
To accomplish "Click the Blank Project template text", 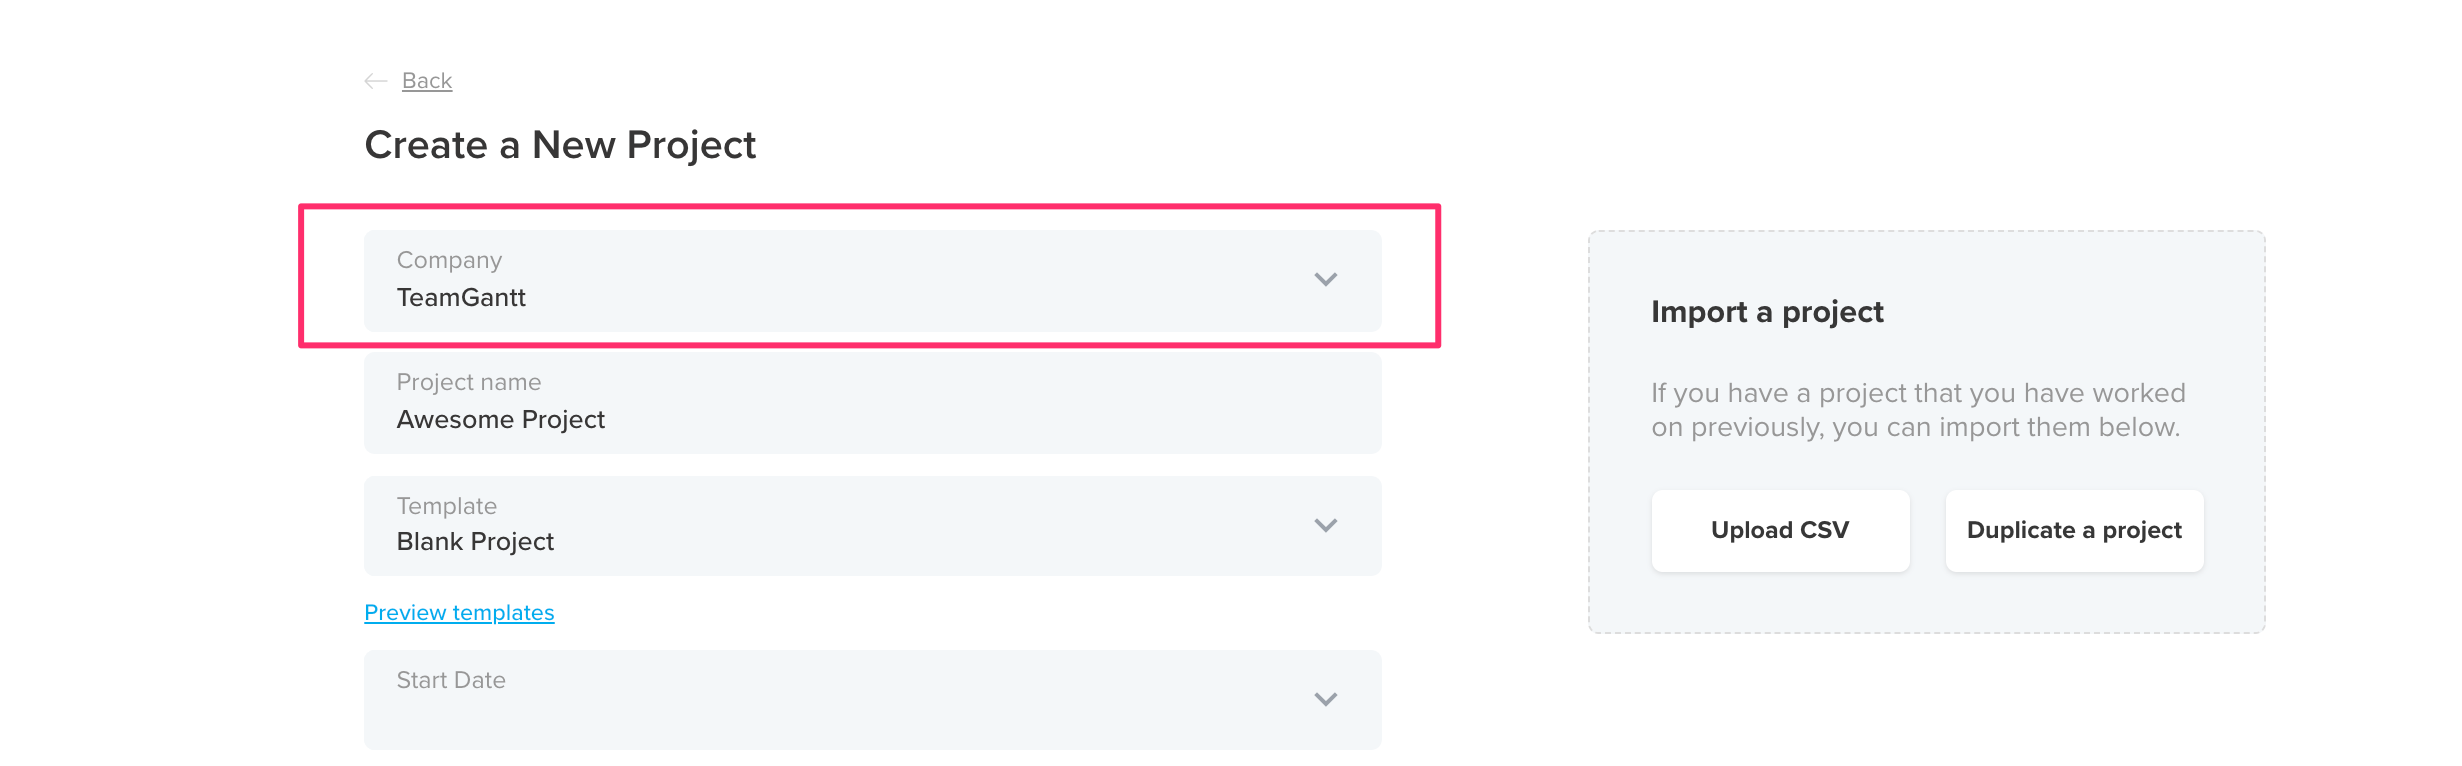I will (476, 541).
